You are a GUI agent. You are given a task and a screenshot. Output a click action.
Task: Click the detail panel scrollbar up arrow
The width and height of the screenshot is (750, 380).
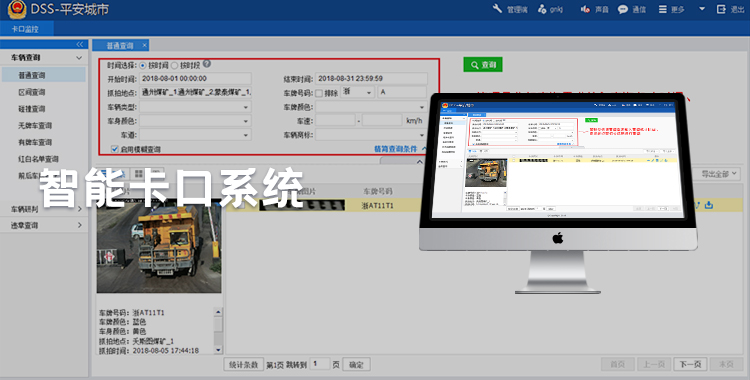218,312
